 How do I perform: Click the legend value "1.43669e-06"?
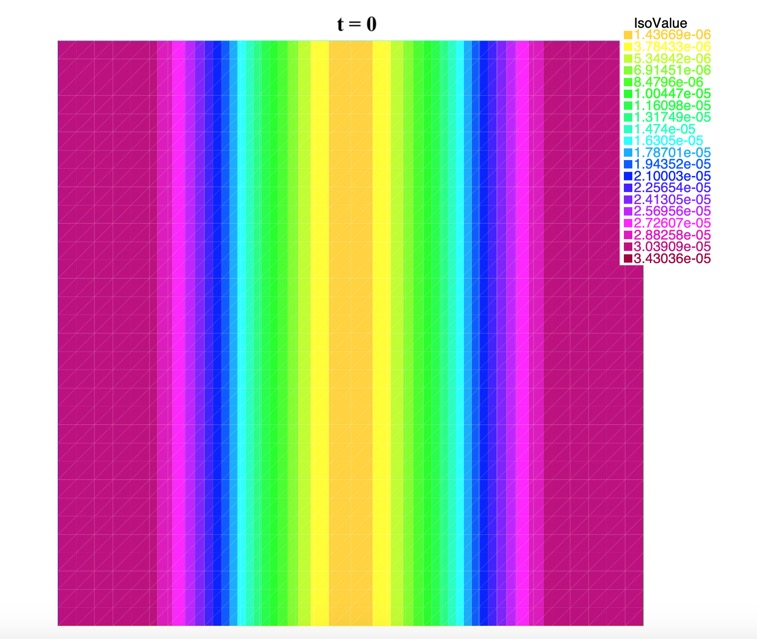pos(672,35)
